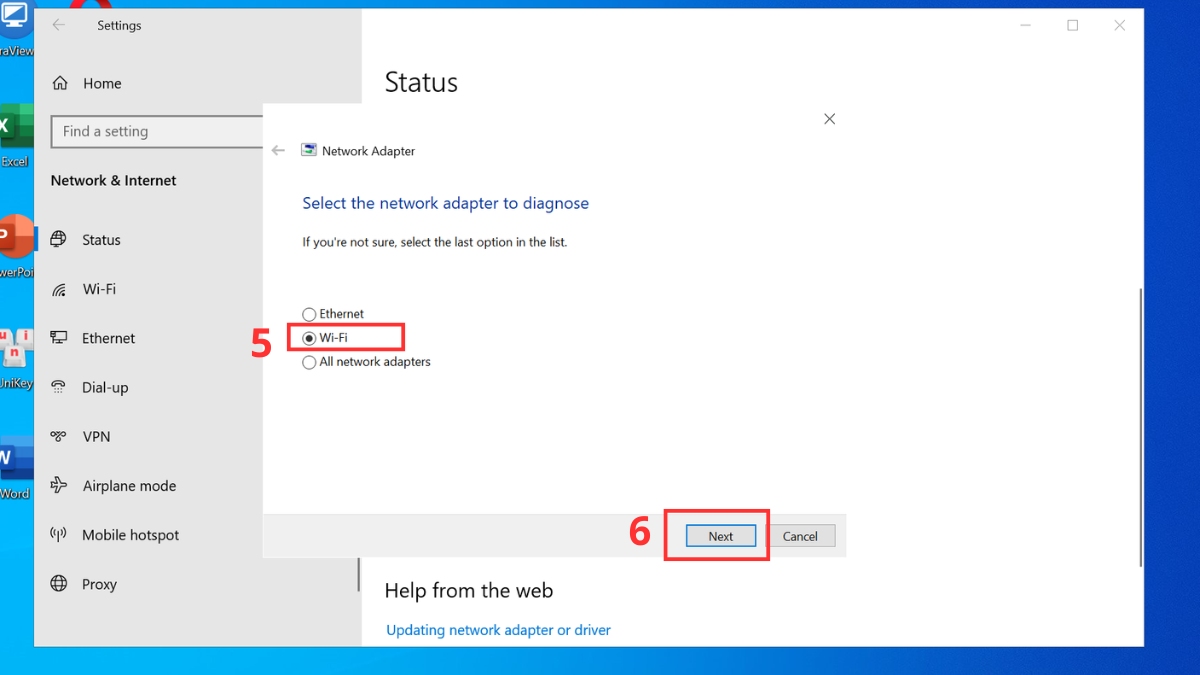Image resolution: width=1200 pixels, height=675 pixels.
Task: Click the Wi-Fi signal icon in sidebar
Action: 59,289
